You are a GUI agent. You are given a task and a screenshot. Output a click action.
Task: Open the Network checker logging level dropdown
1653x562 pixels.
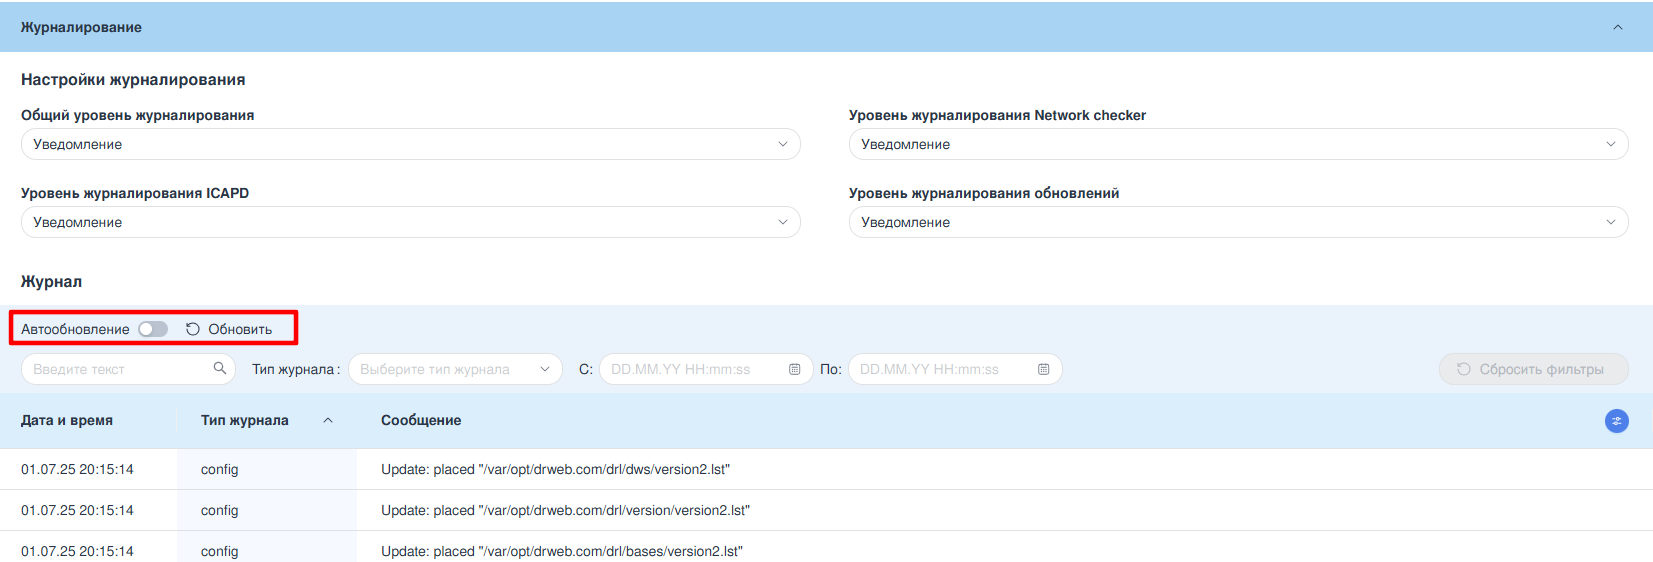tap(1238, 144)
